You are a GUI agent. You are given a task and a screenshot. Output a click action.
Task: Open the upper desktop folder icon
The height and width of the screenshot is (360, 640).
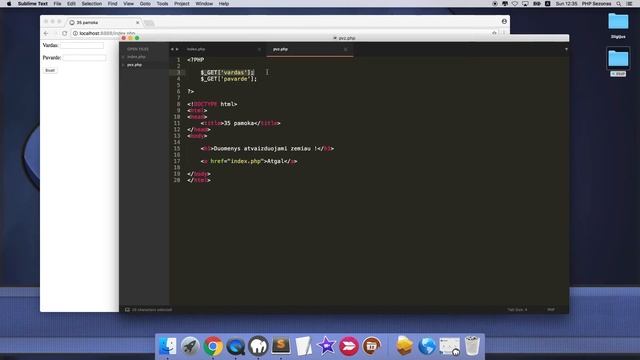(x=618, y=21)
